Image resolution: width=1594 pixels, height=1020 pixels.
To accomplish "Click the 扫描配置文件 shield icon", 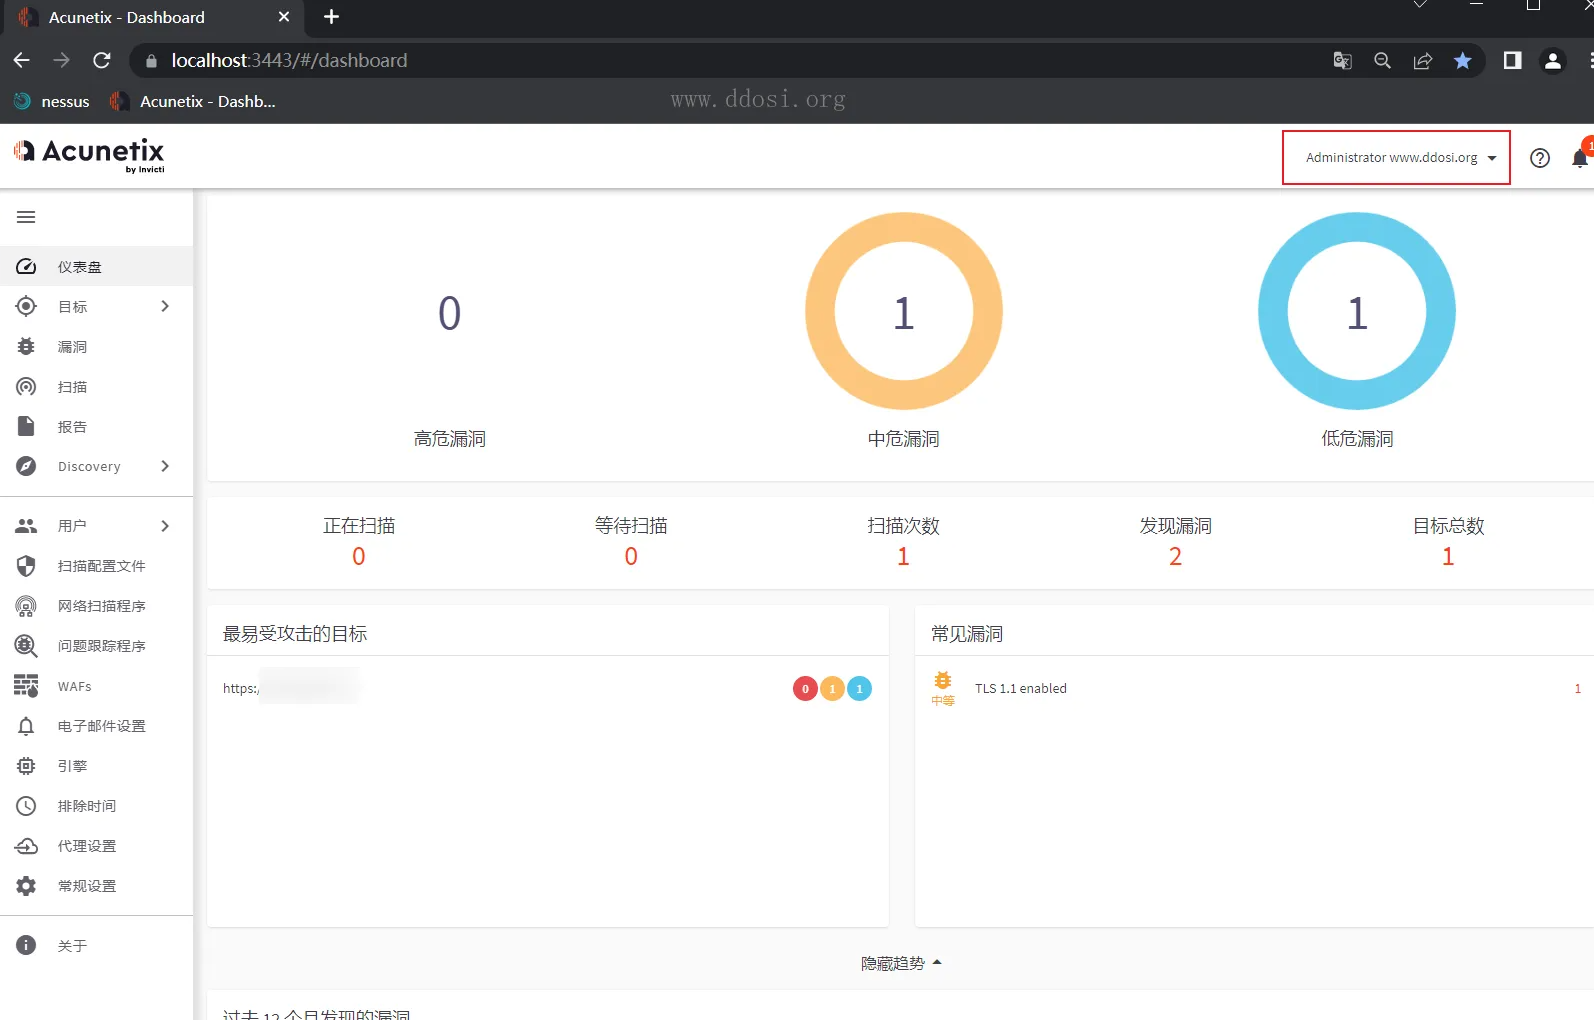I will tap(26, 566).
